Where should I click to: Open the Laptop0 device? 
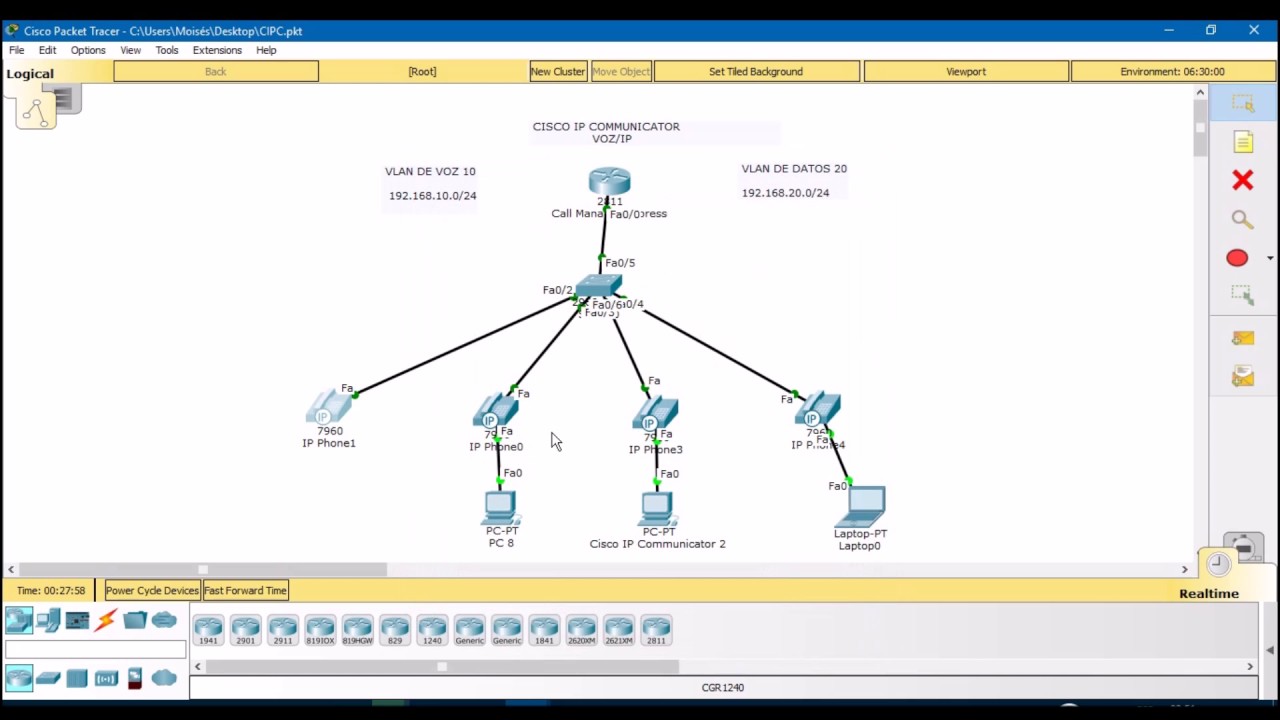[860, 506]
